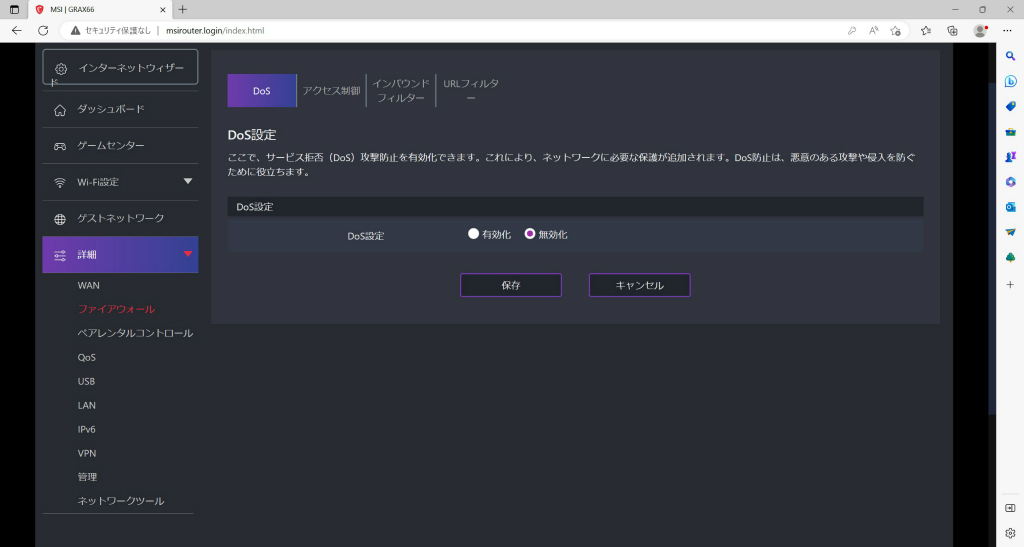Image resolution: width=1024 pixels, height=547 pixels.
Task: Switch to the URLフィルター tab
Action: coord(471,91)
